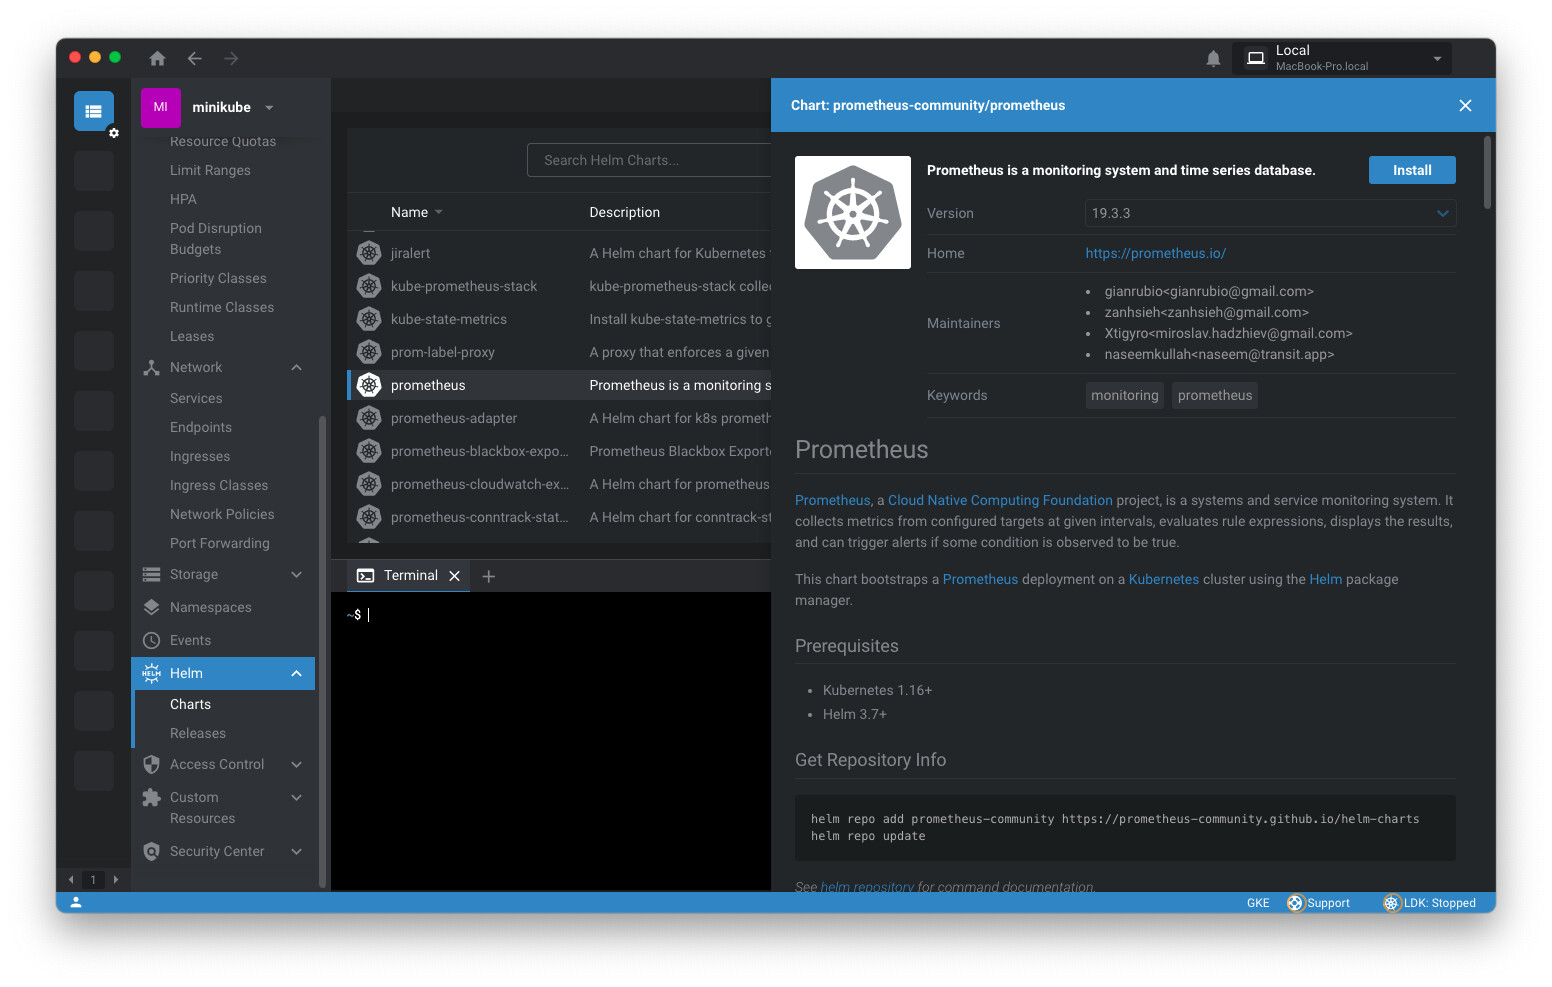Open the notifications bell
Viewport: 1552px width, 987px height.
click(x=1213, y=59)
